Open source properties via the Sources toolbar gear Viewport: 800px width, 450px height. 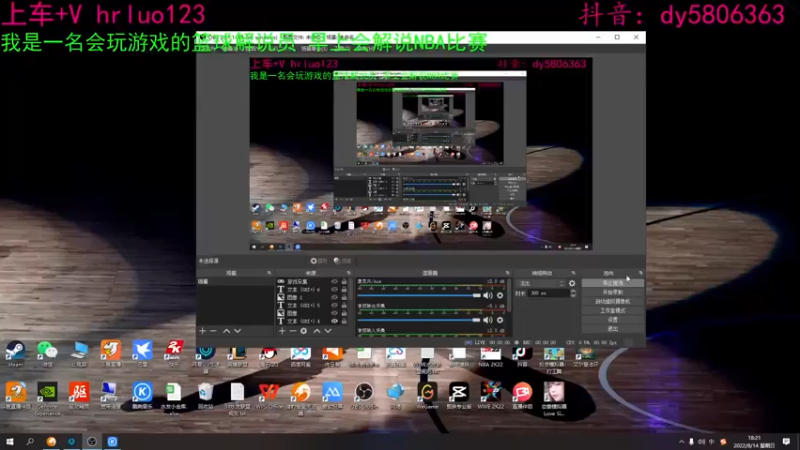tap(304, 331)
